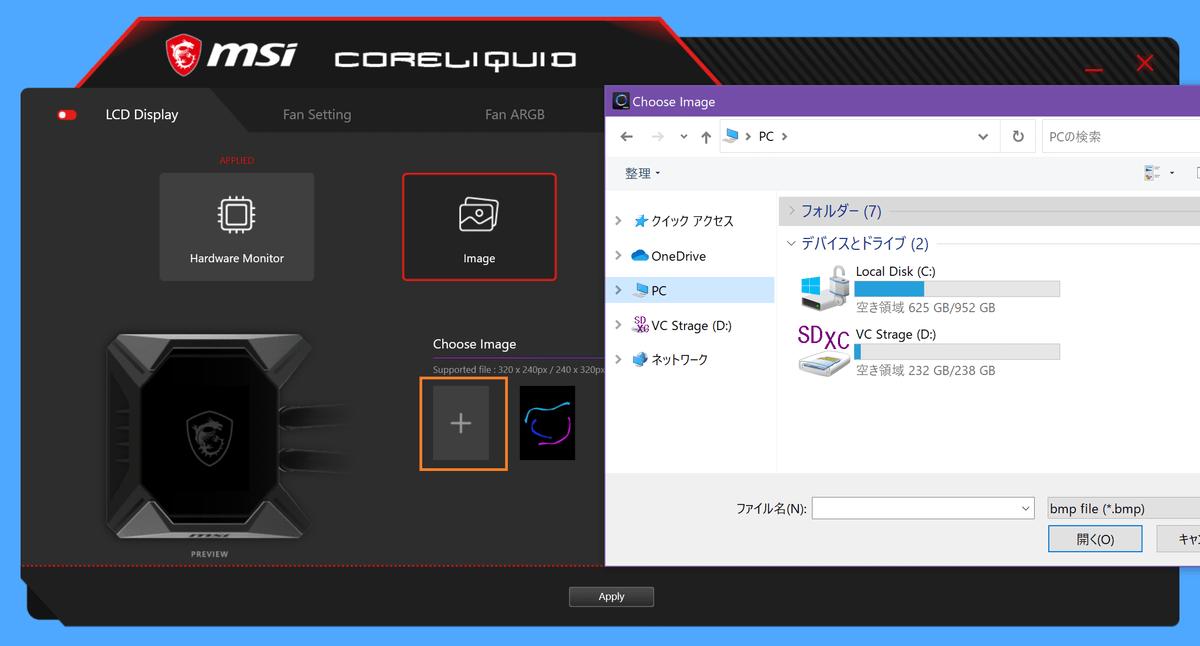Close the MSI CoreLiquid window

(1145, 64)
